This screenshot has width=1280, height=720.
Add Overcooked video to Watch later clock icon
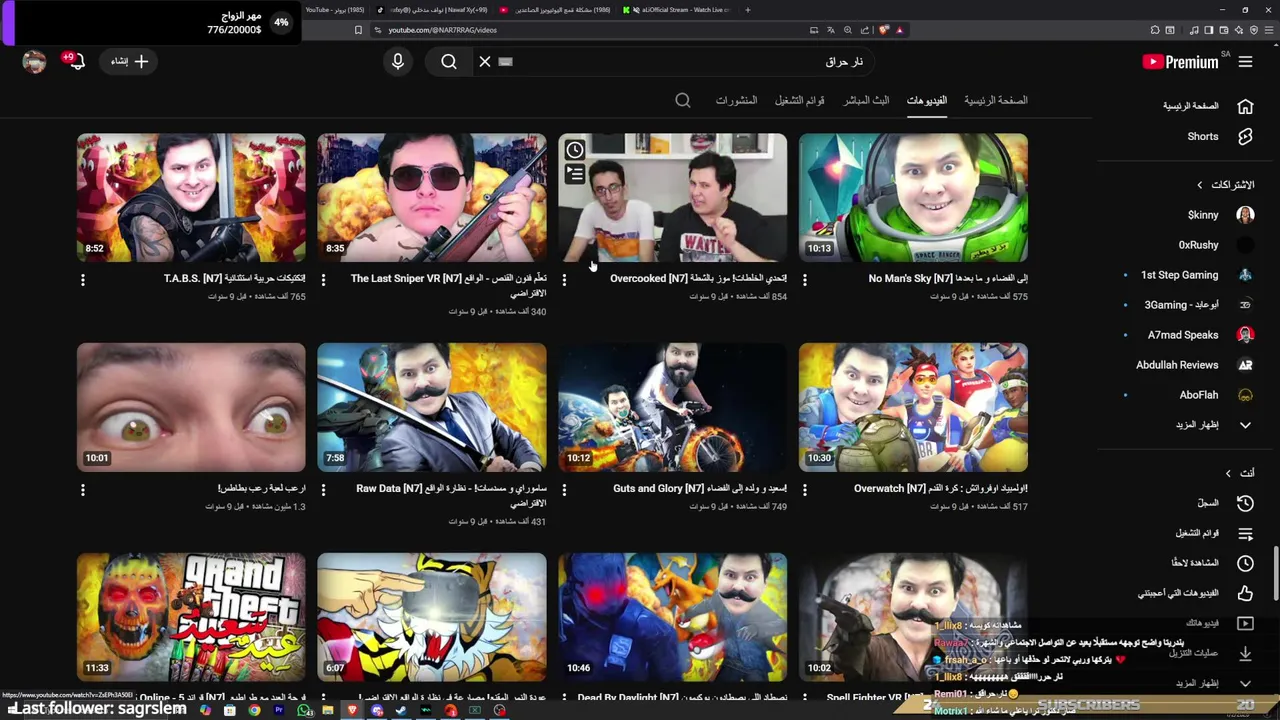[575, 151]
